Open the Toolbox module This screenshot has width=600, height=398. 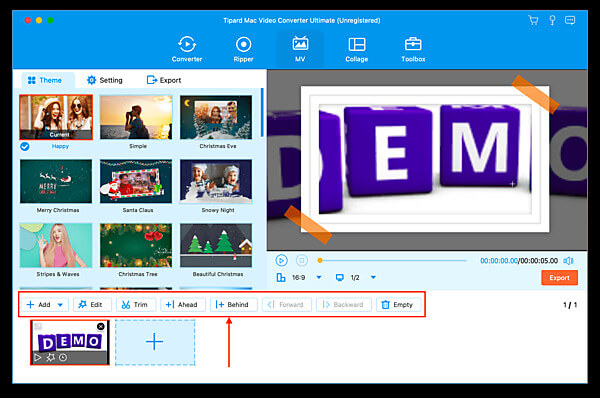coord(413,49)
